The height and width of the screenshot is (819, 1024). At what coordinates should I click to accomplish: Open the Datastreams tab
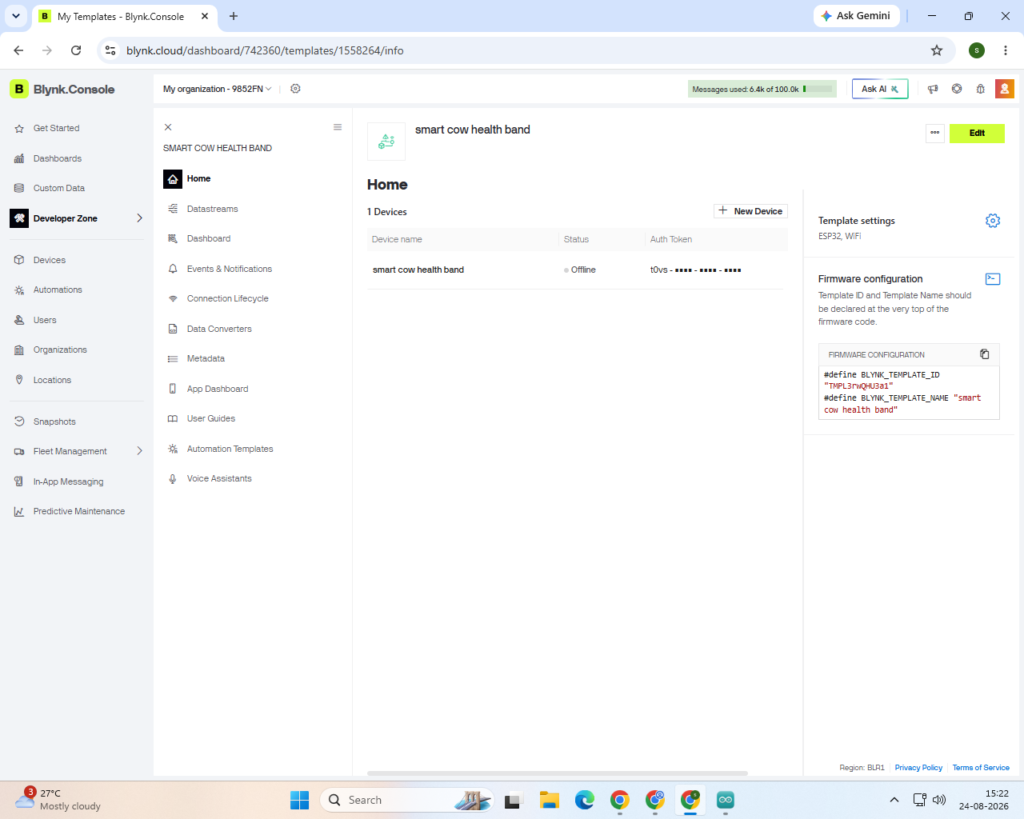(212, 209)
